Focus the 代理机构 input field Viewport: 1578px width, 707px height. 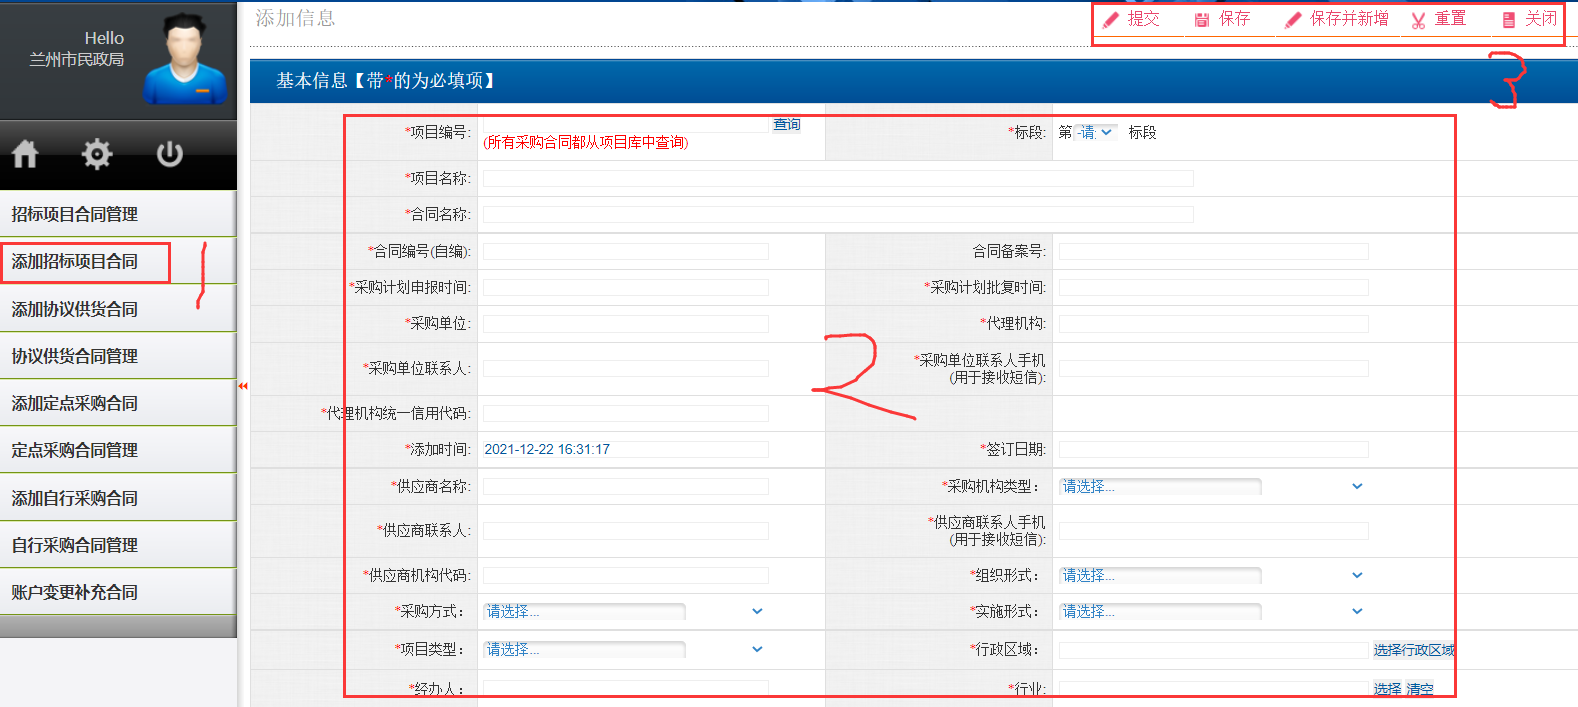tap(1213, 323)
